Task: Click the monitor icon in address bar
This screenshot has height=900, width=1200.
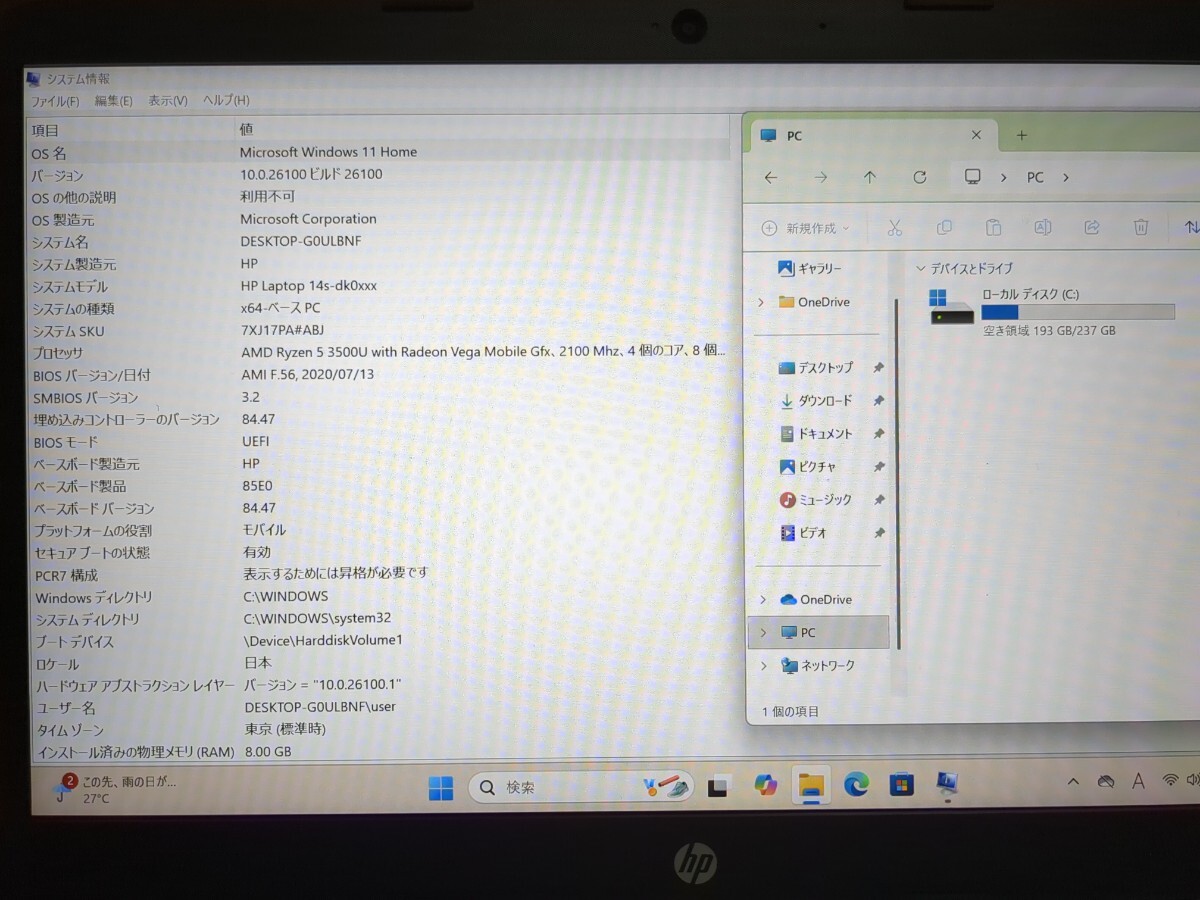Action: click(x=972, y=177)
